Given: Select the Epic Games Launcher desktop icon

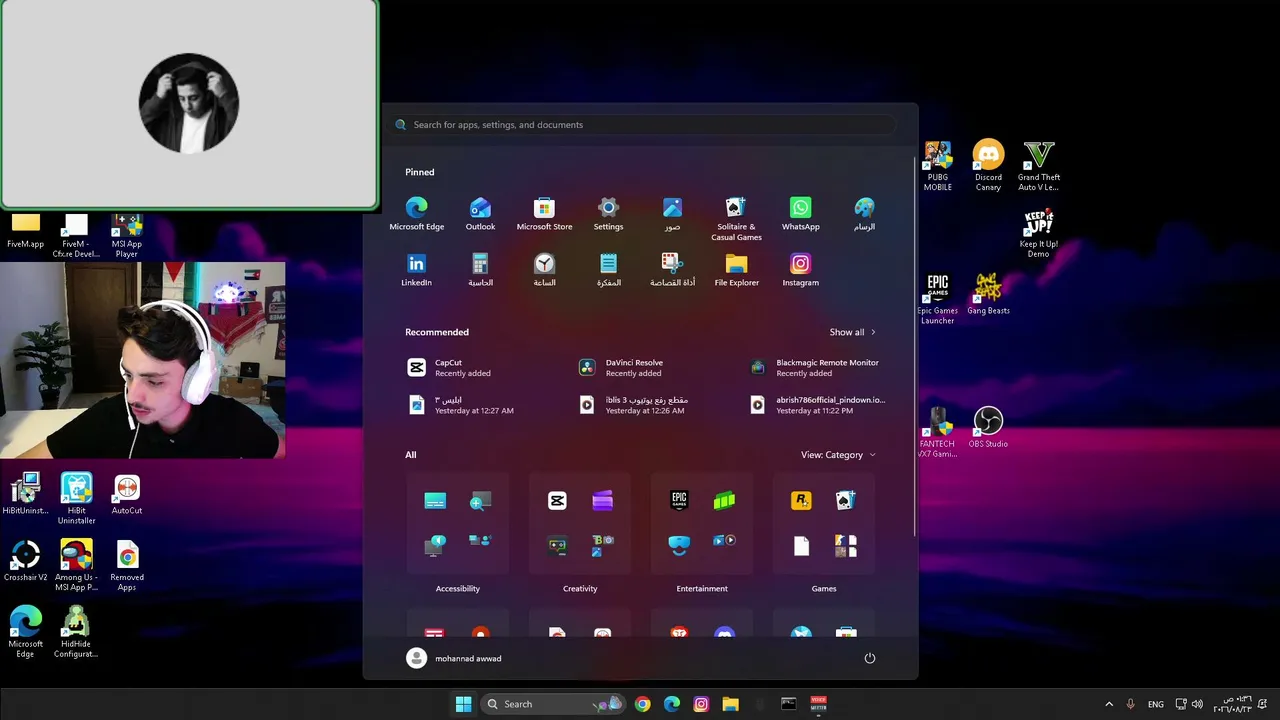Looking at the screenshot, I should [937, 299].
